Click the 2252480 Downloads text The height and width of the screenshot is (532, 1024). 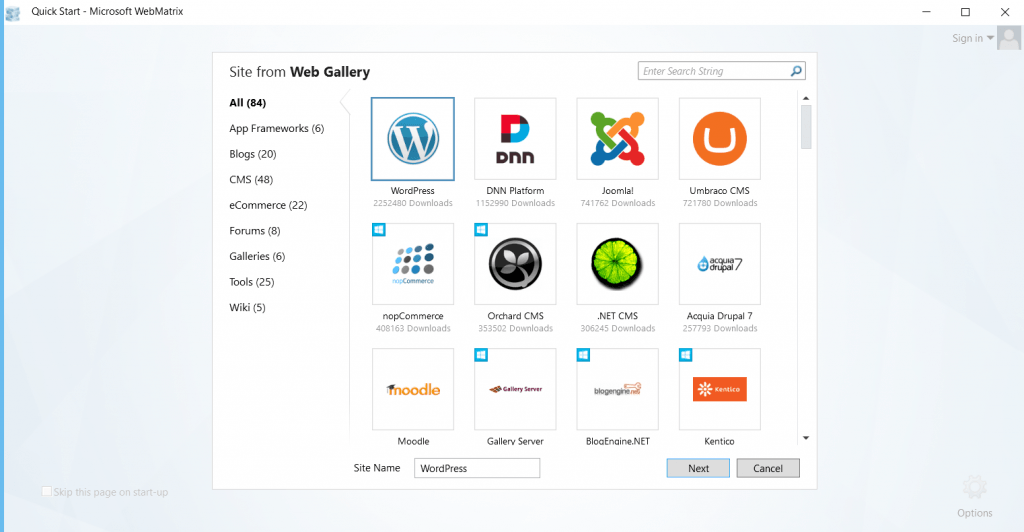tap(413, 203)
